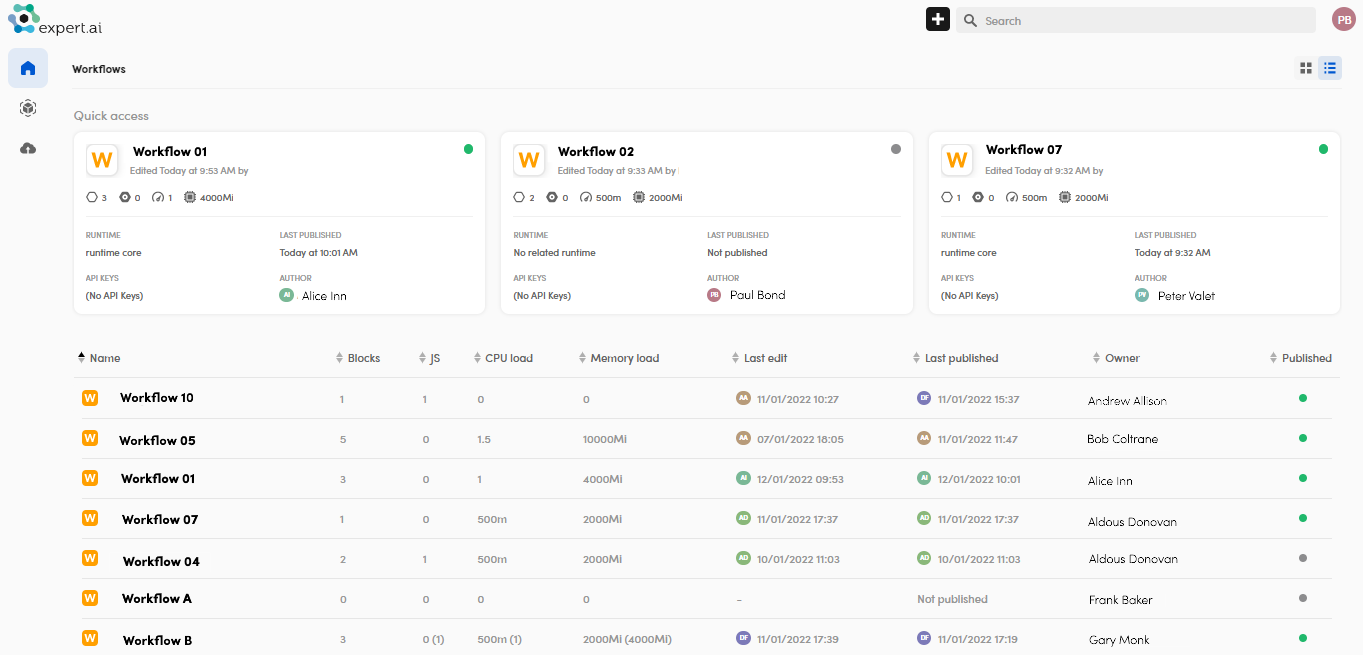Sort the table by Last published
Image resolution: width=1363 pixels, height=655 pixels.
coord(960,358)
